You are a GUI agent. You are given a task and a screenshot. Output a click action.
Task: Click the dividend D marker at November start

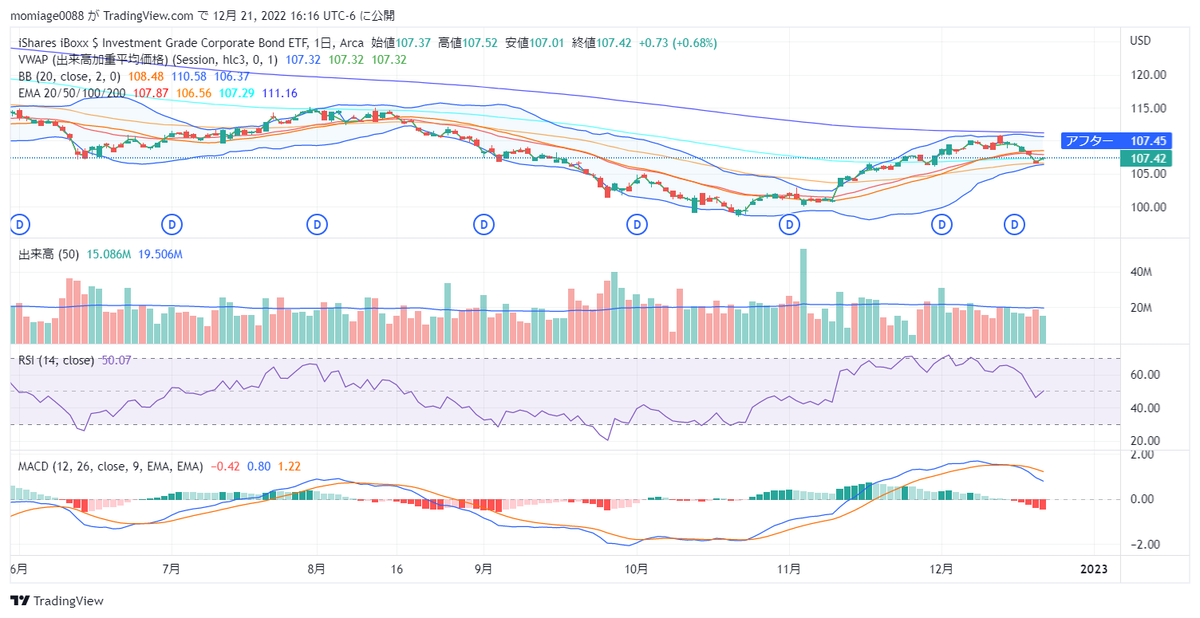[x=790, y=224]
